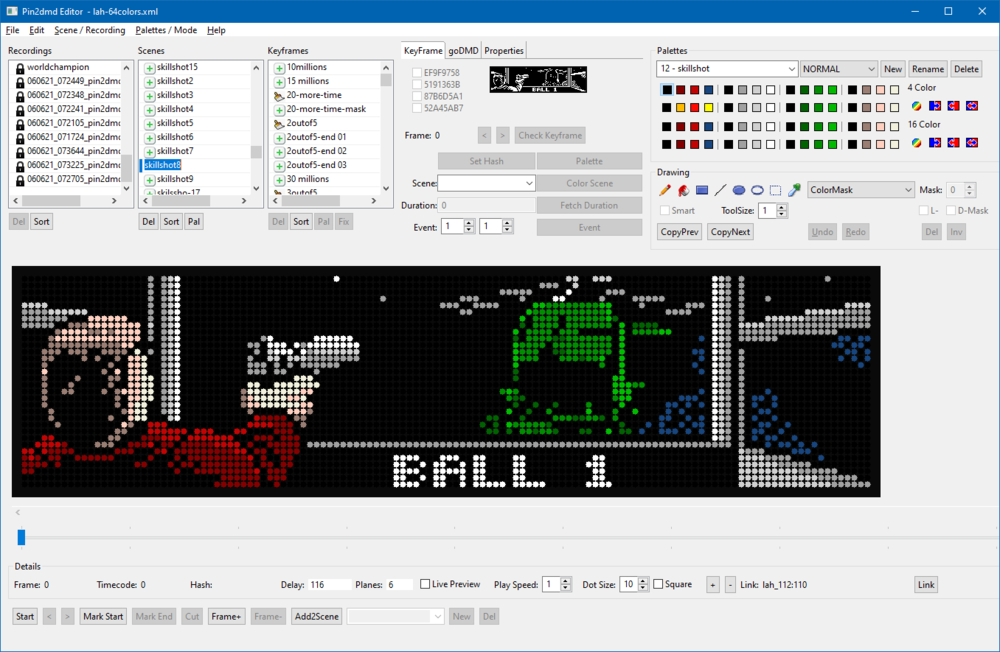This screenshot has width=1000, height=652.
Task: Click the right-arrow swap icon under 4 Color
Action: click(x=935, y=106)
